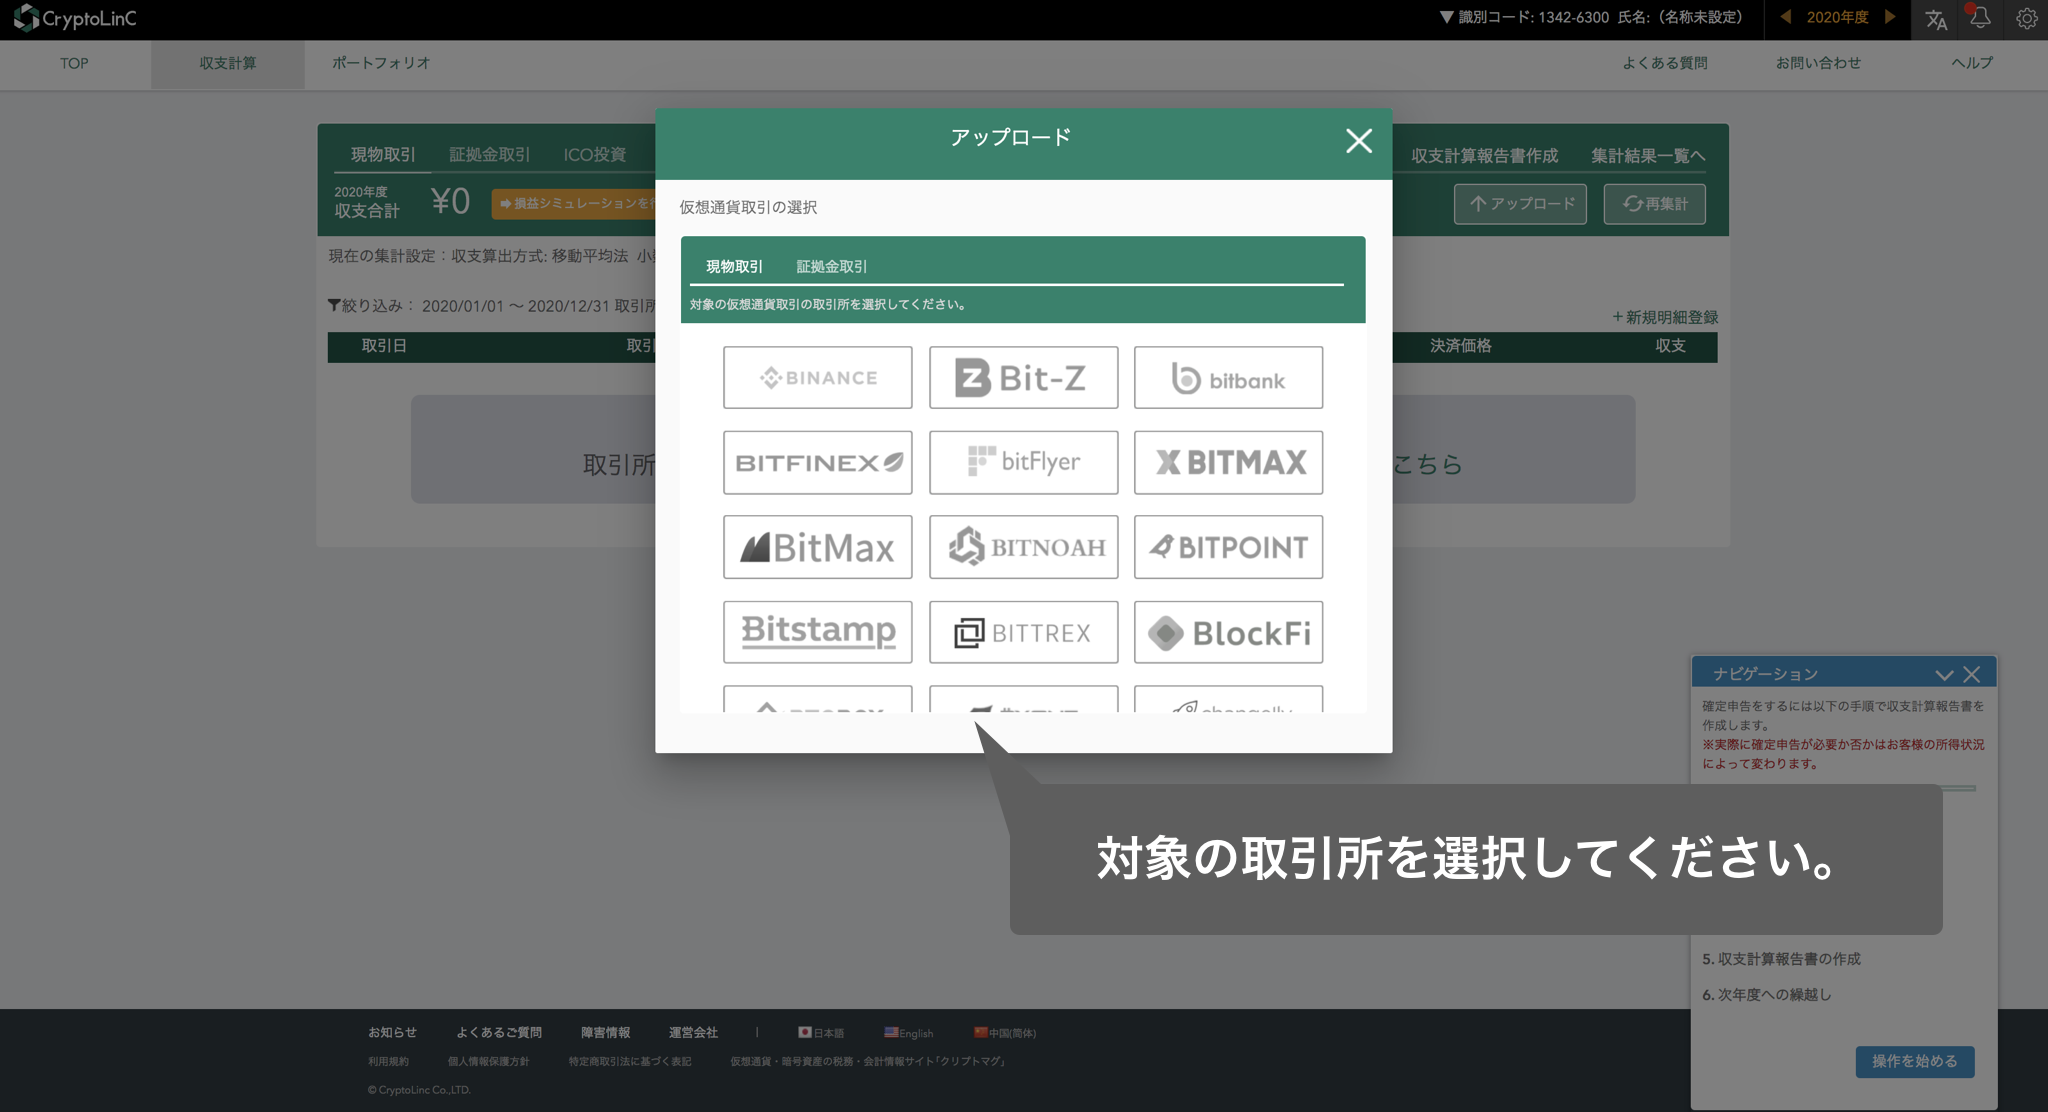
Task: Open the 収支計算 menu
Action: (227, 63)
